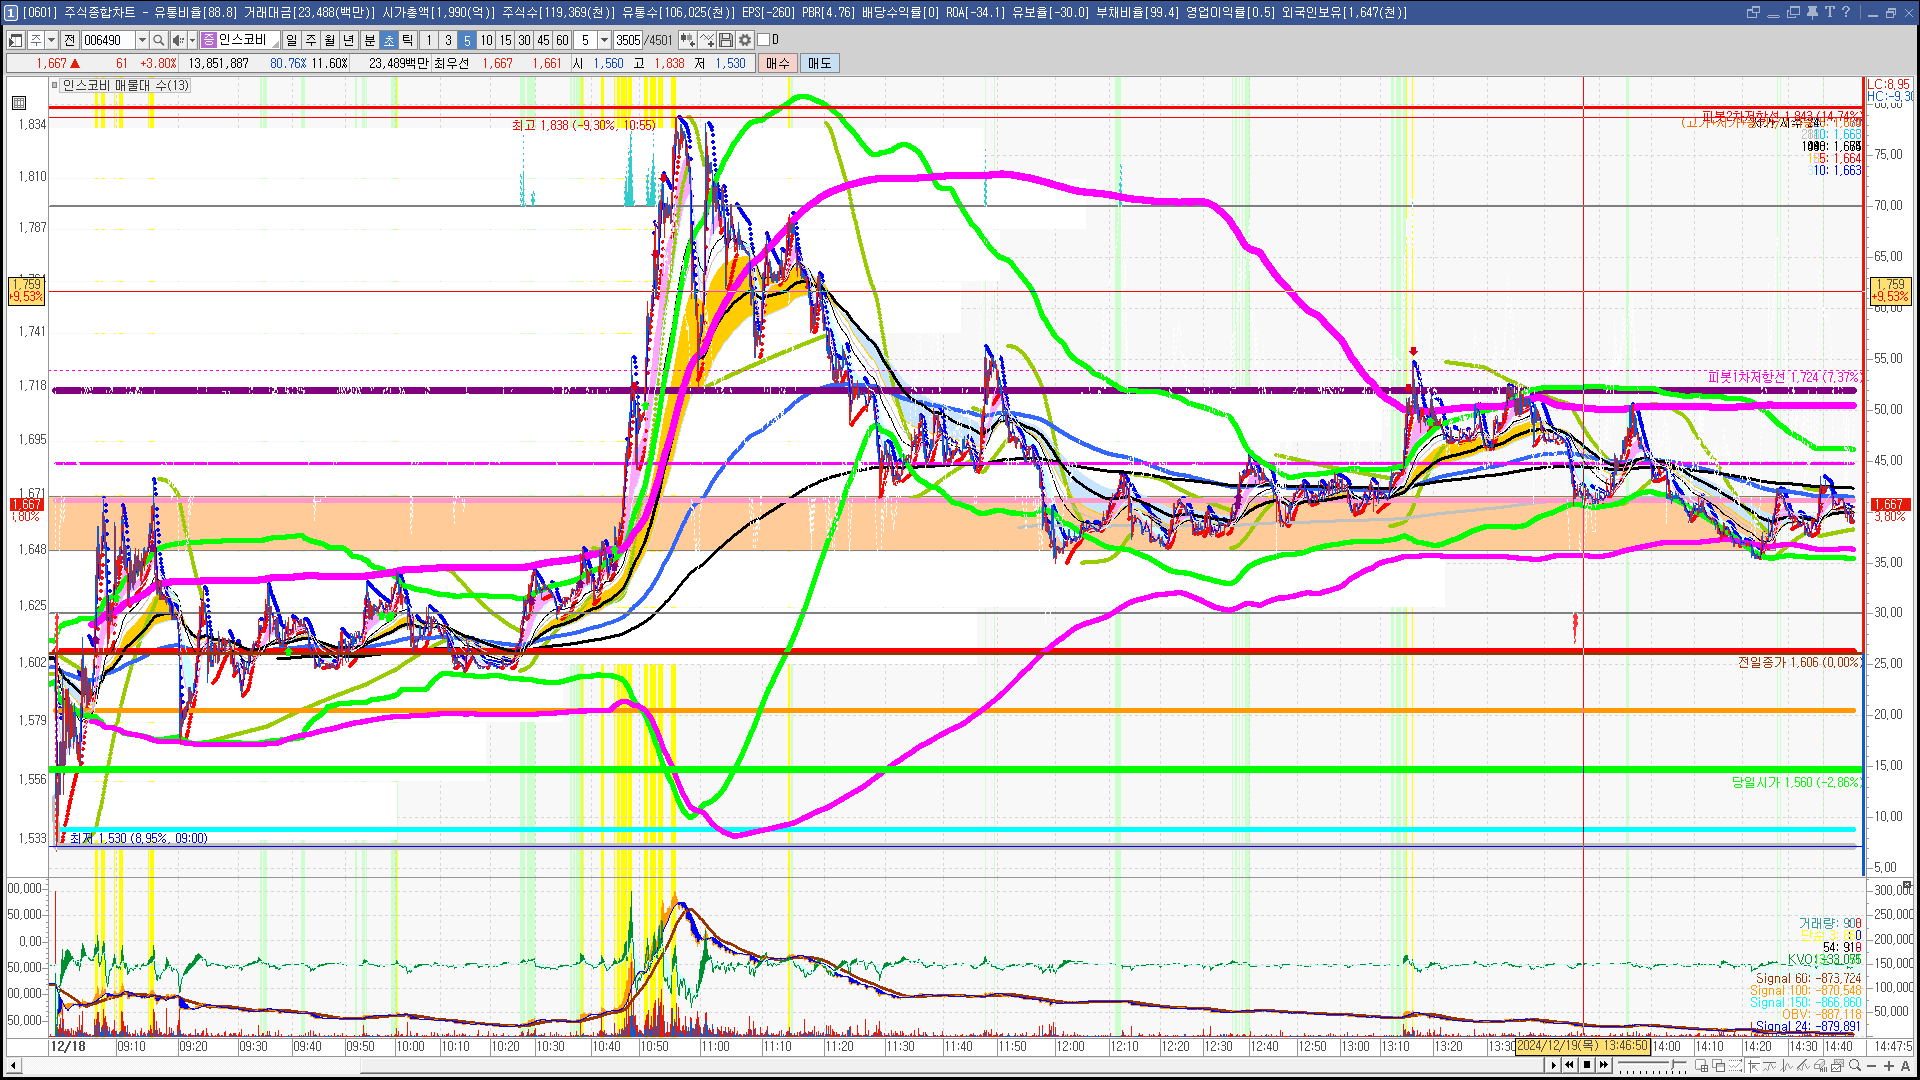The width and height of the screenshot is (1920, 1080).
Task: Click the sound speaker icon in toolbar
Action: pyautogui.click(x=178, y=40)
